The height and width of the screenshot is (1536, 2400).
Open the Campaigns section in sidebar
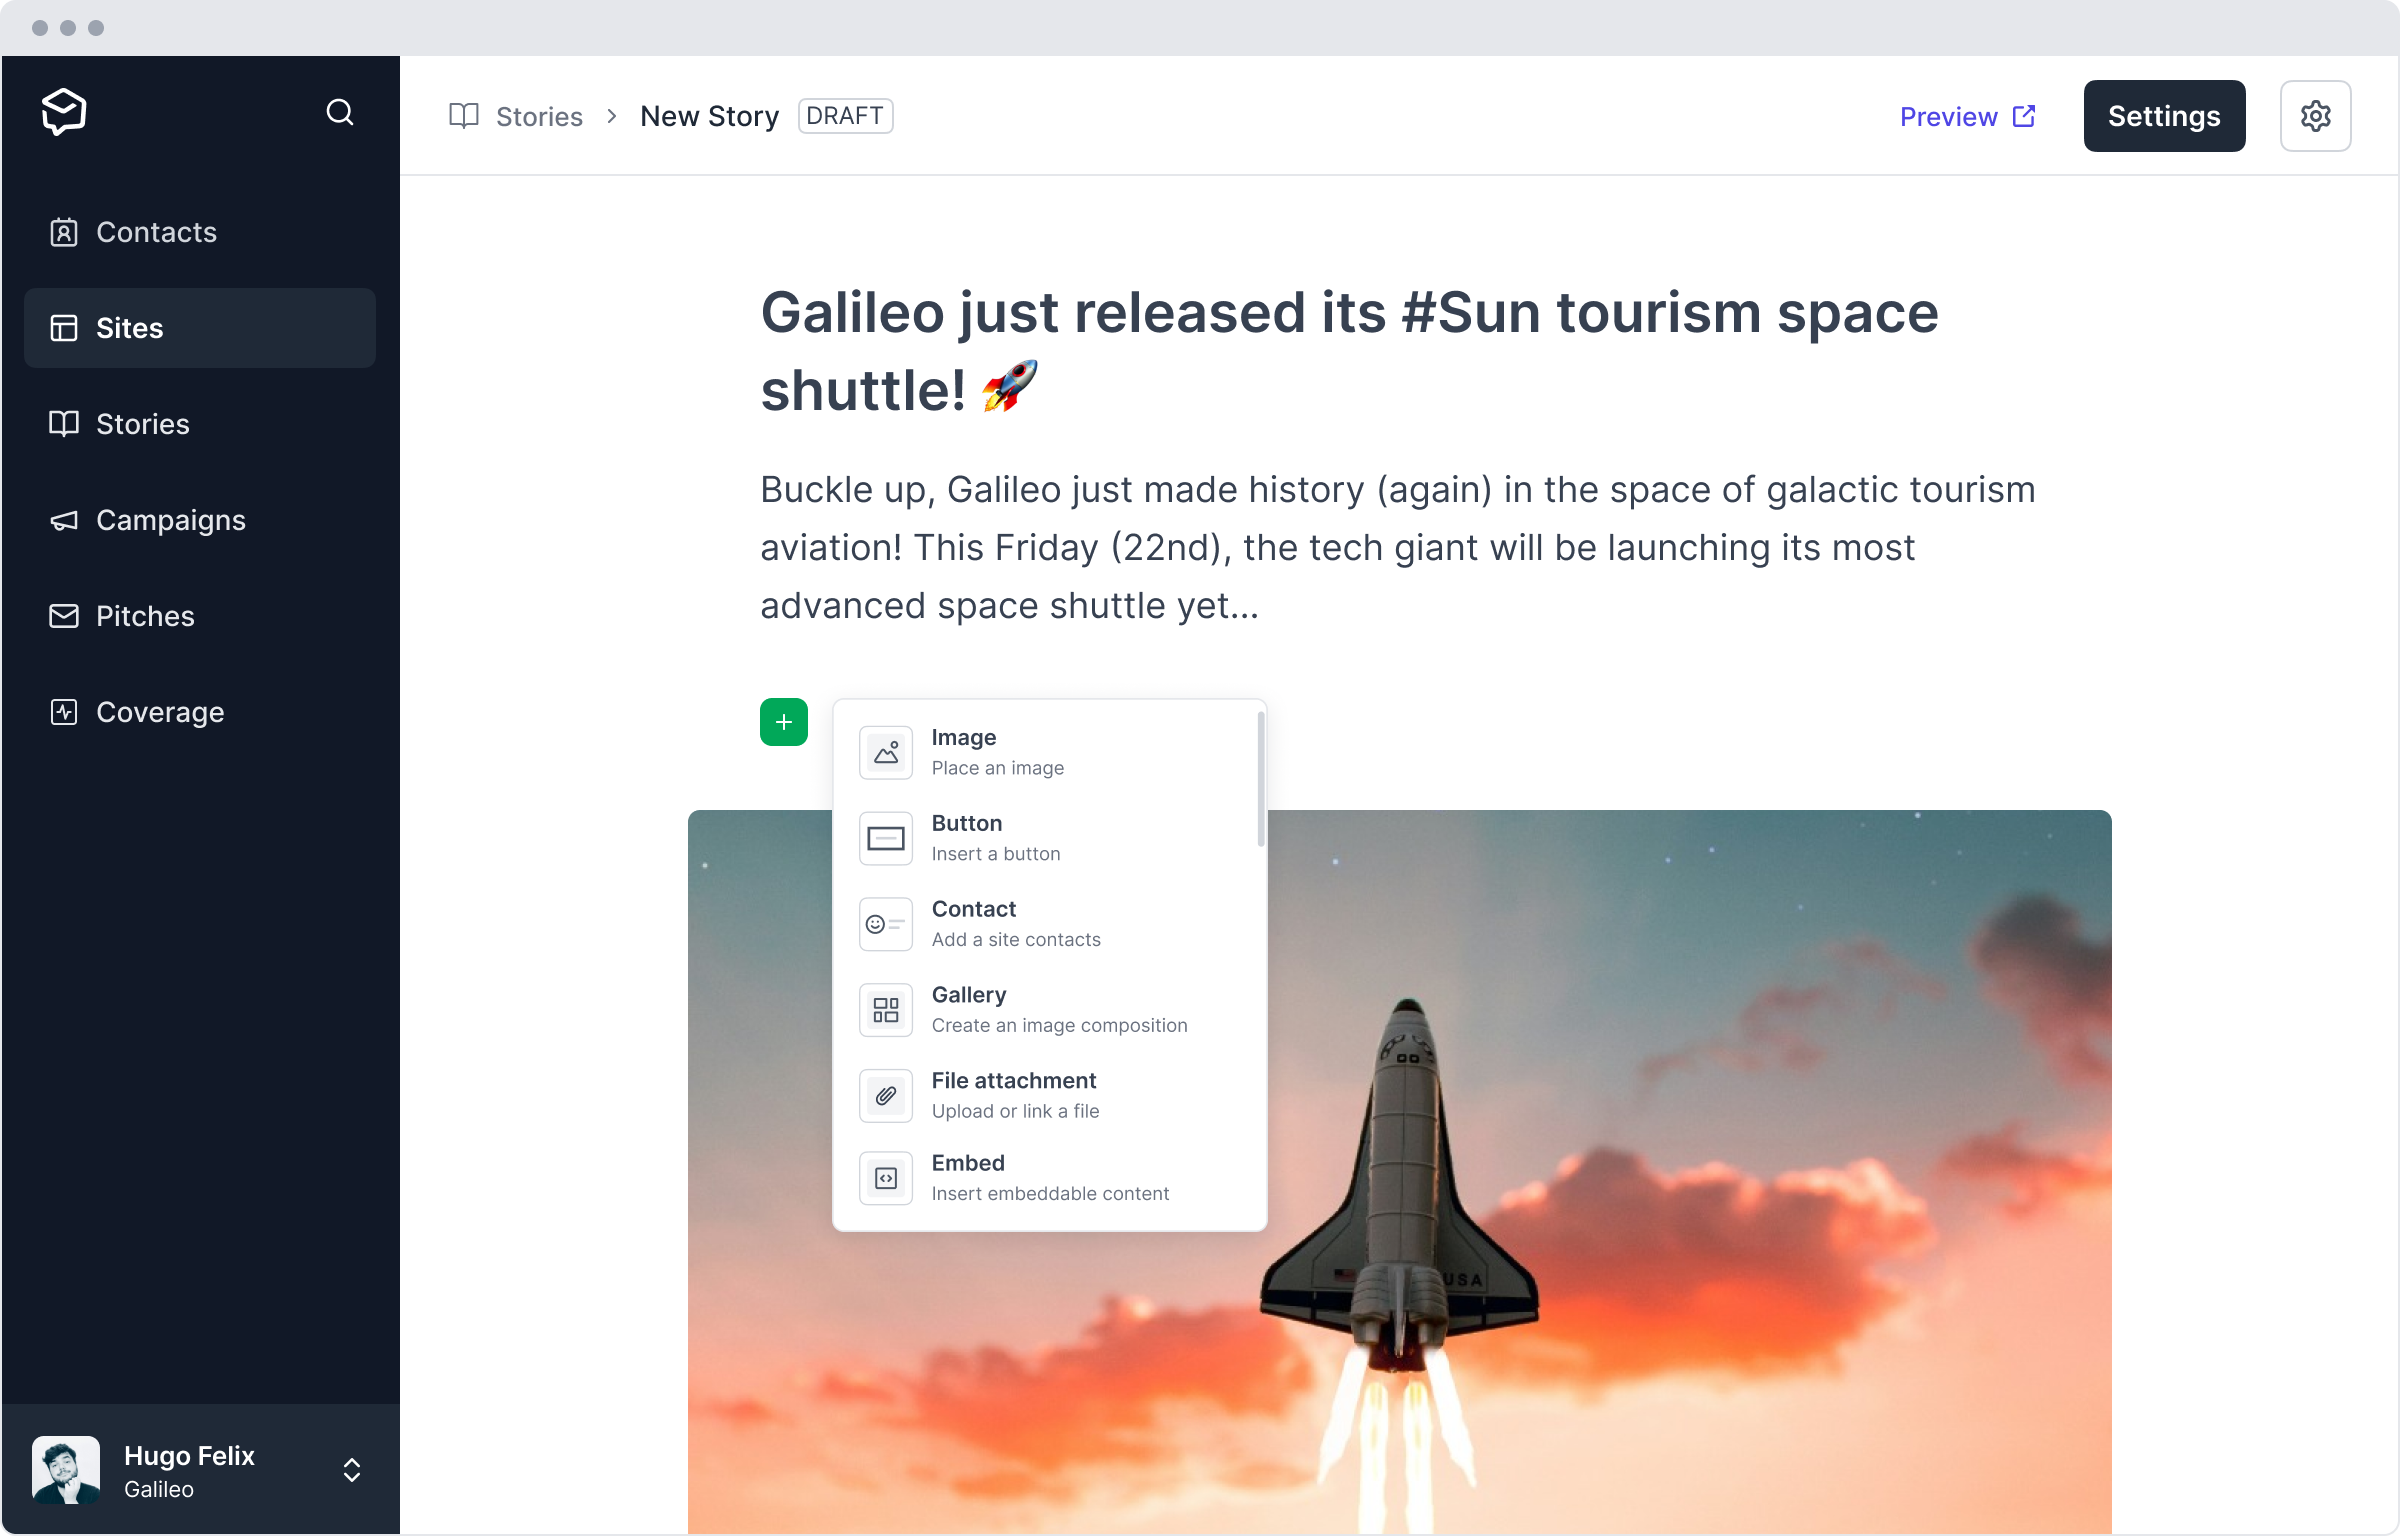(x=171, y=520)
